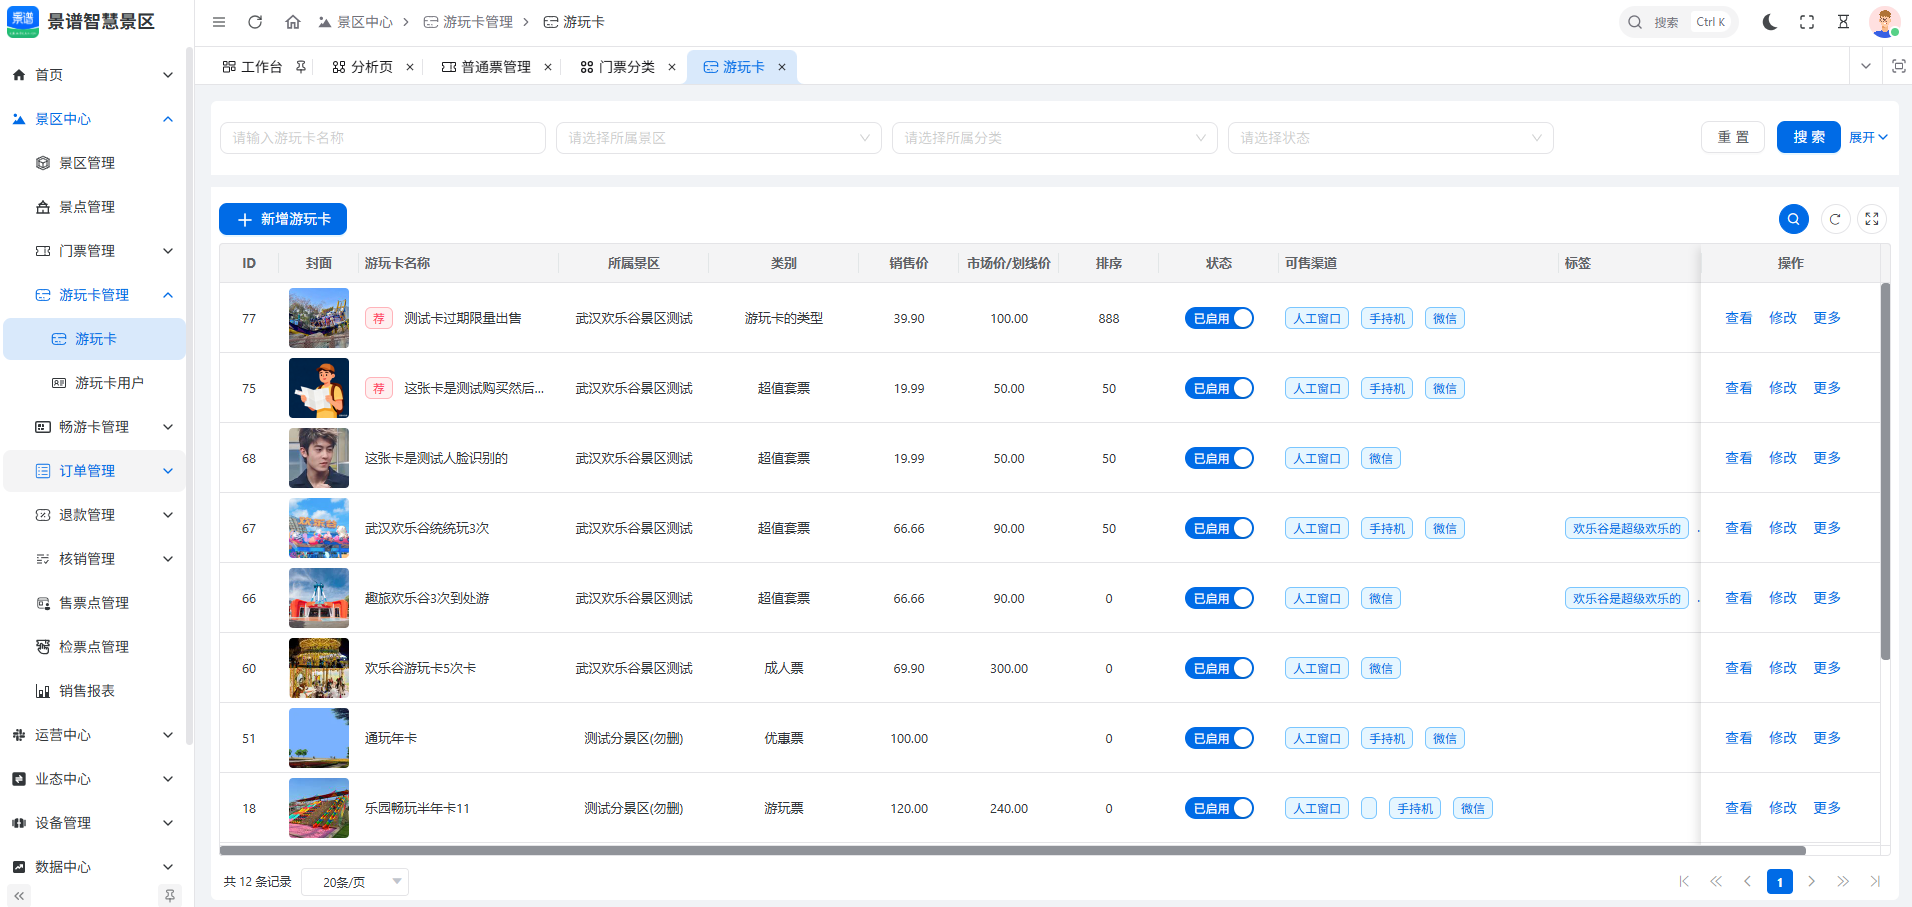Click the 景区中心 breadcrumb
1912x907 pixels.
point(355,22)
